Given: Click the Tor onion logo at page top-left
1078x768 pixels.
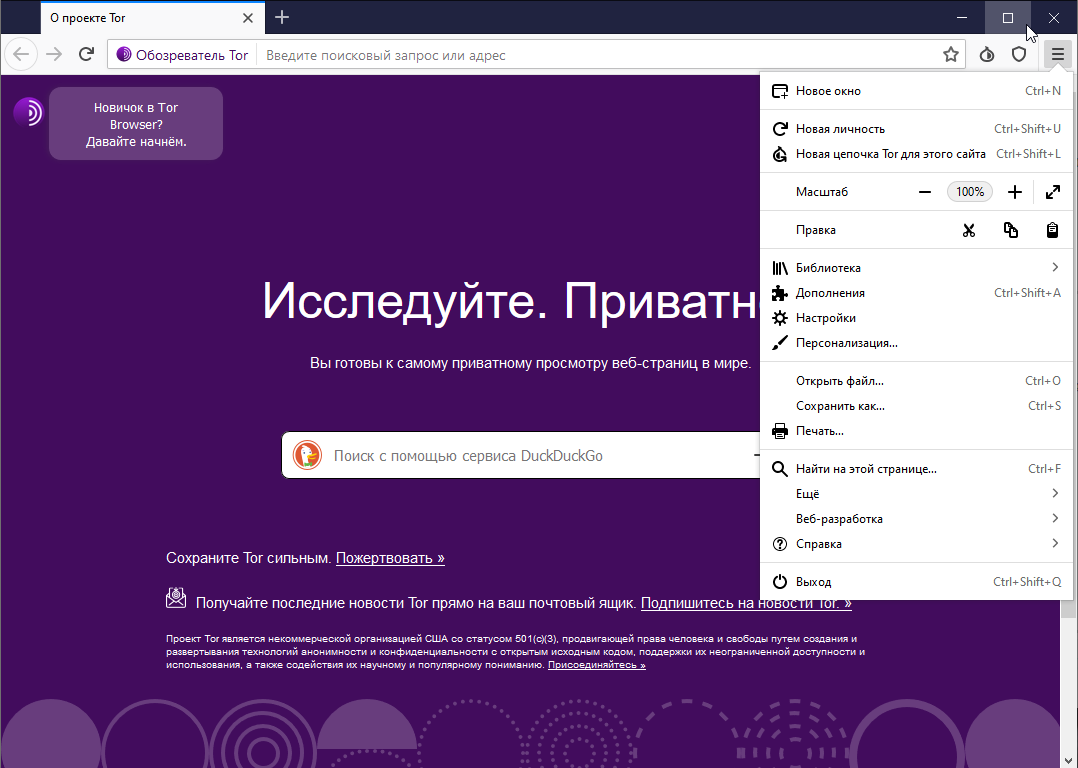Looking at the screenshot, I should coord(28,111).
